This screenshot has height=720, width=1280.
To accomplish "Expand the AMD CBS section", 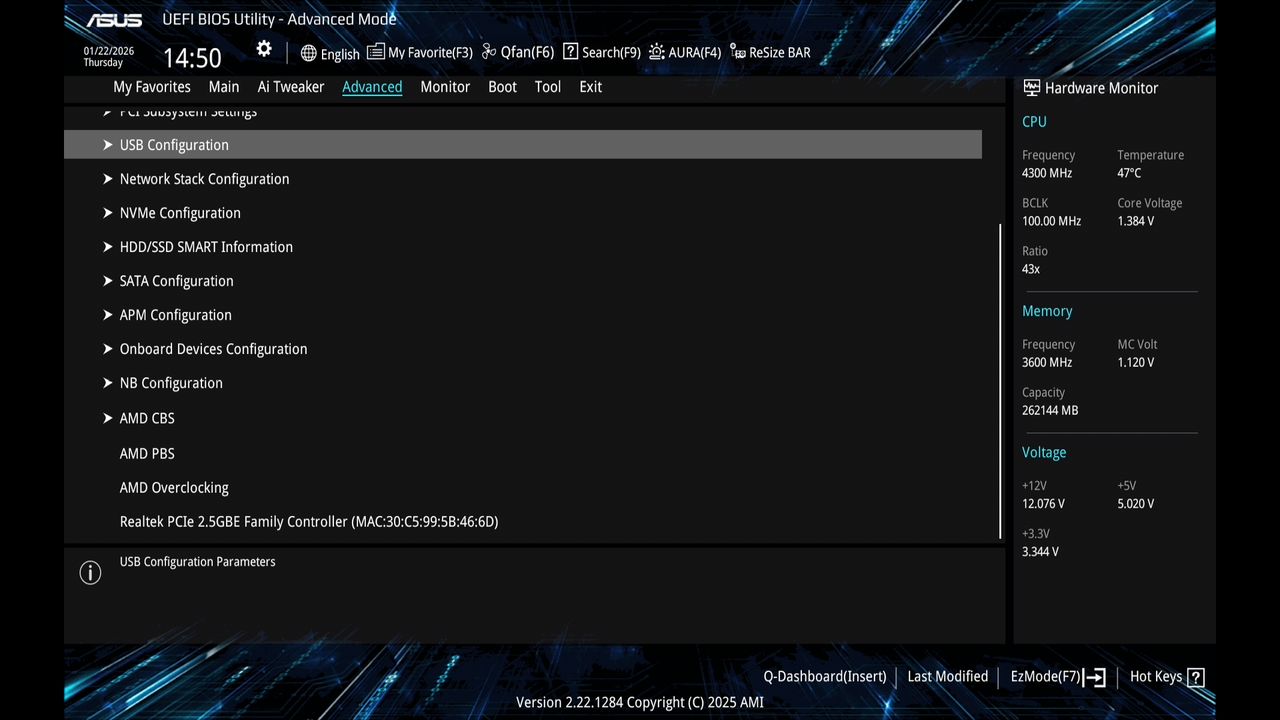I will [x=147, y=418].
